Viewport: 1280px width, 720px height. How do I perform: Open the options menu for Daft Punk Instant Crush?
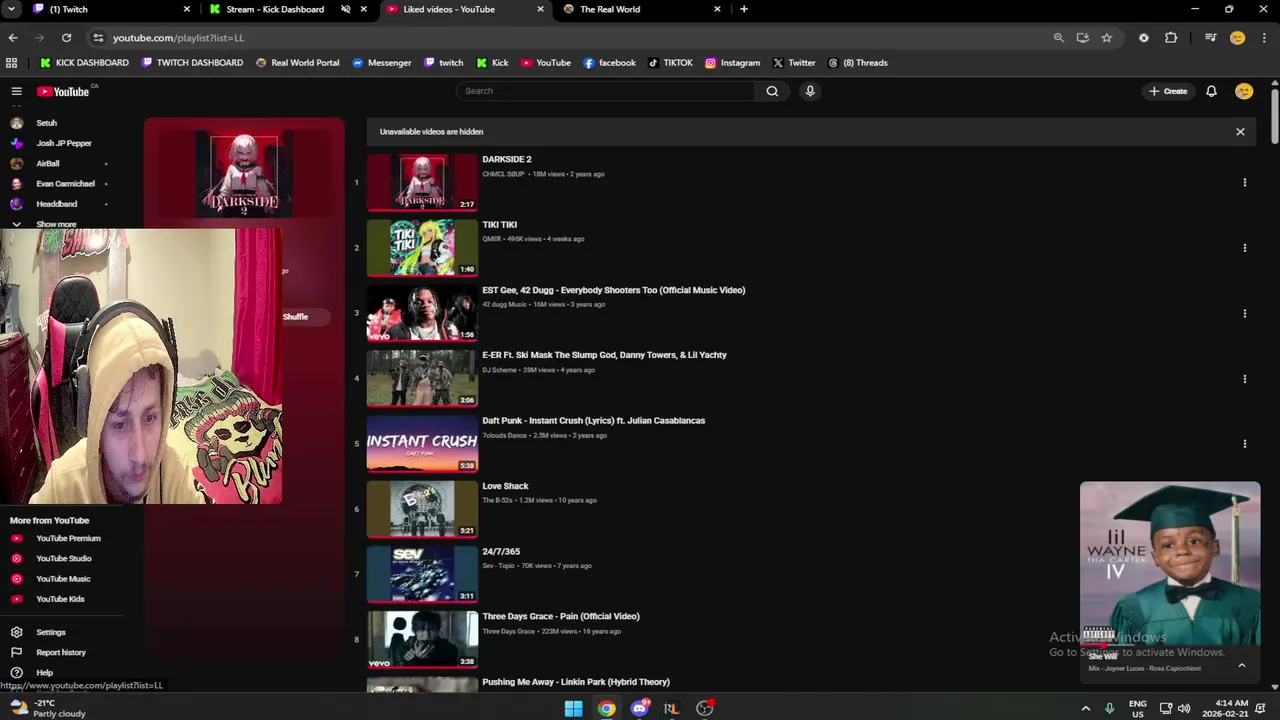click(1245, 444)
